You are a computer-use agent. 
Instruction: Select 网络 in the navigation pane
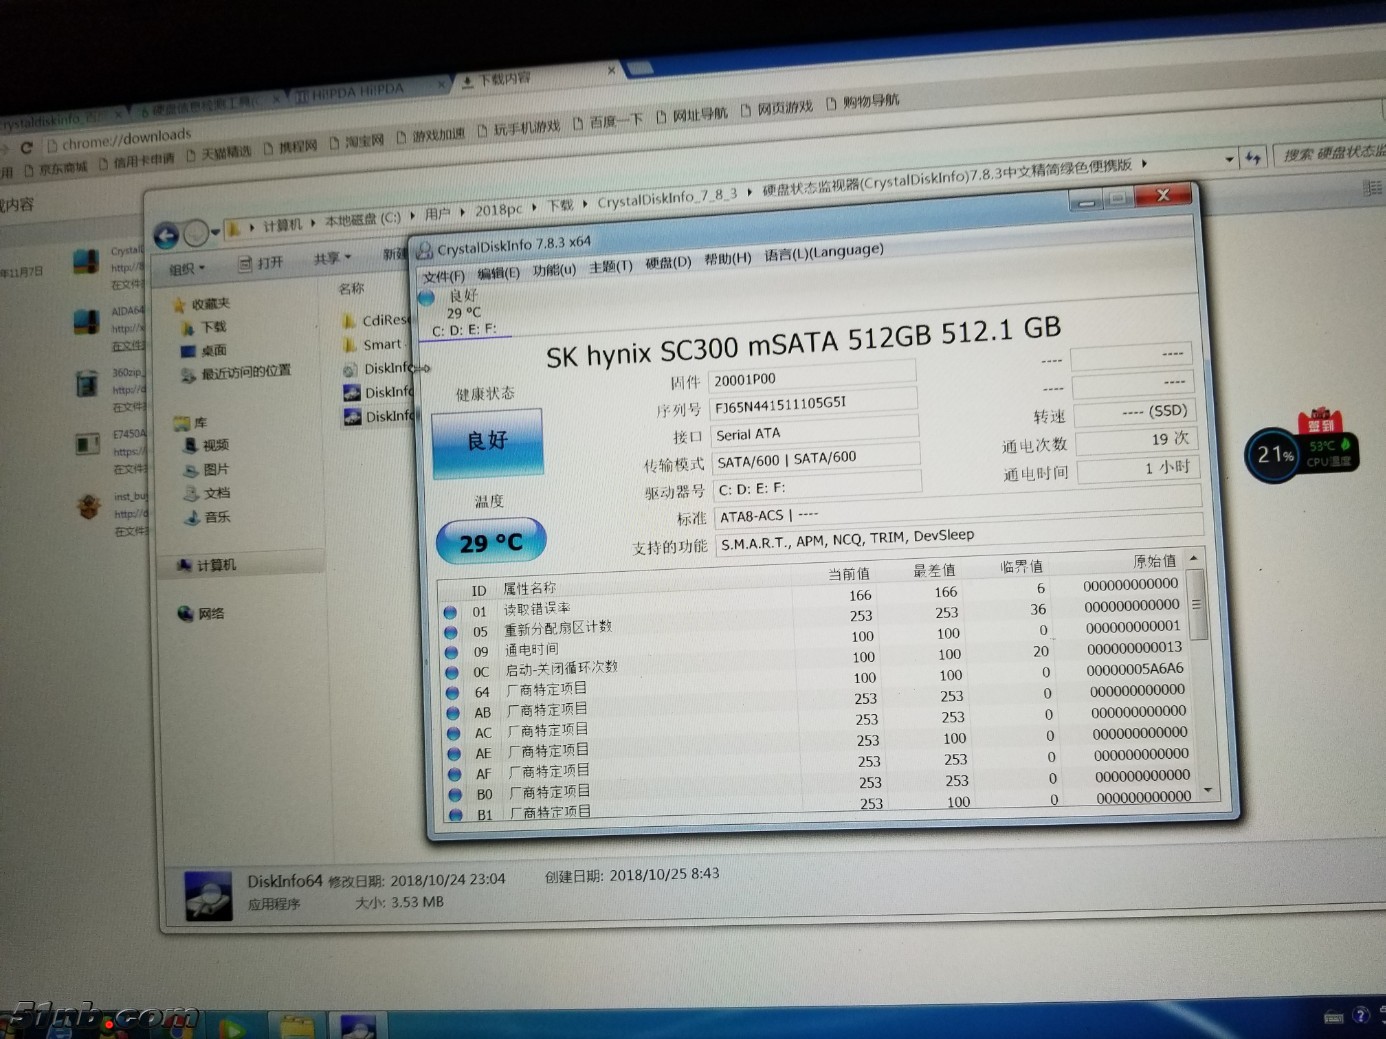point(210,614)
